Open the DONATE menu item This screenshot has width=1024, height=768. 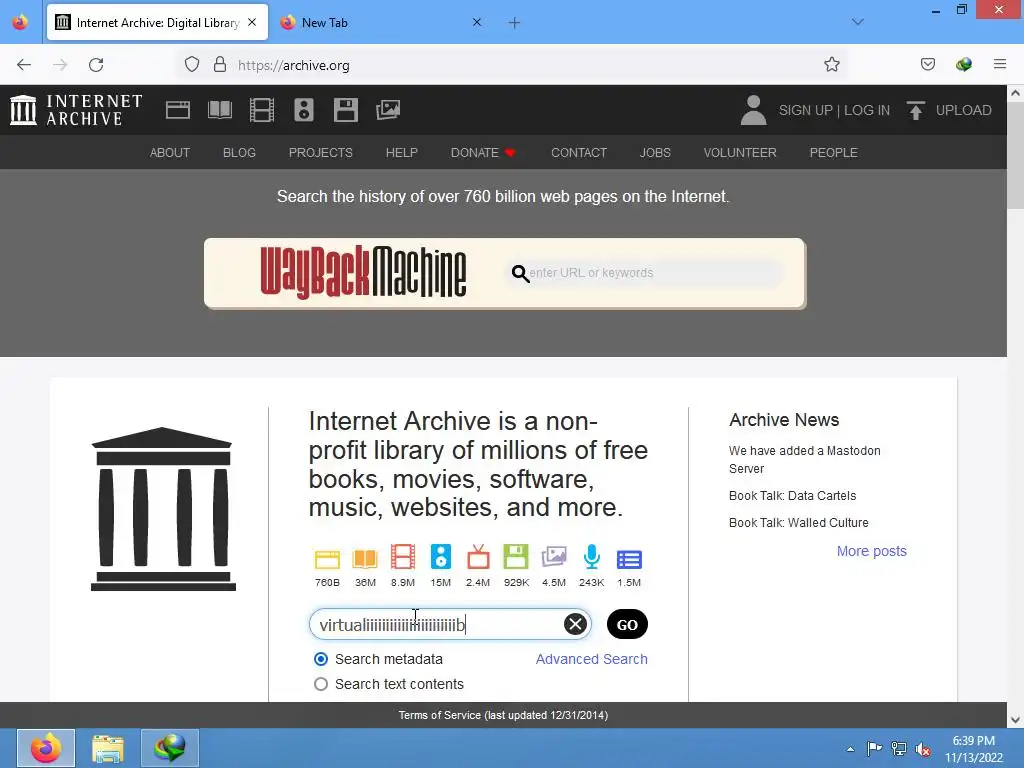[x=483, y=152]
